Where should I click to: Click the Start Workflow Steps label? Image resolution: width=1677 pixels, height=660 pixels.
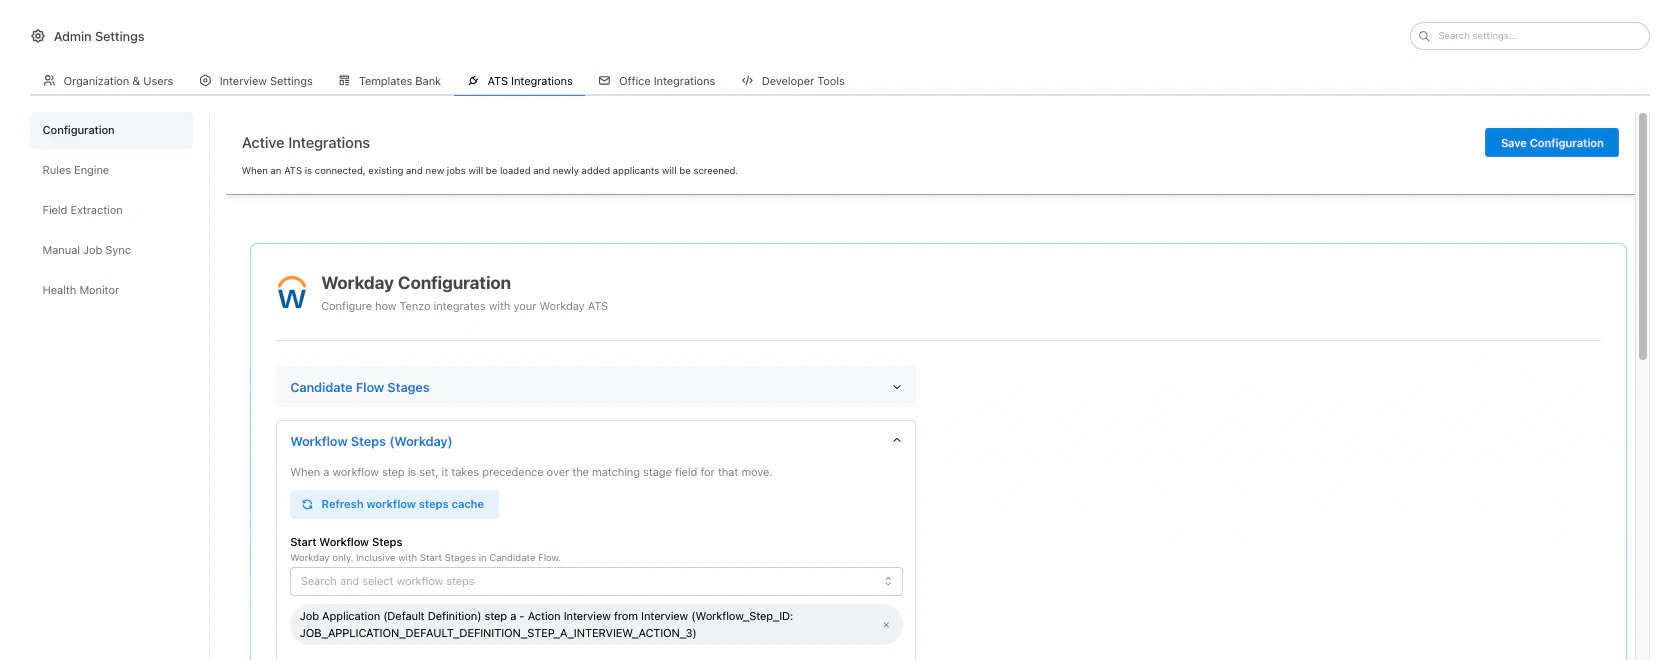pos(346,542)
